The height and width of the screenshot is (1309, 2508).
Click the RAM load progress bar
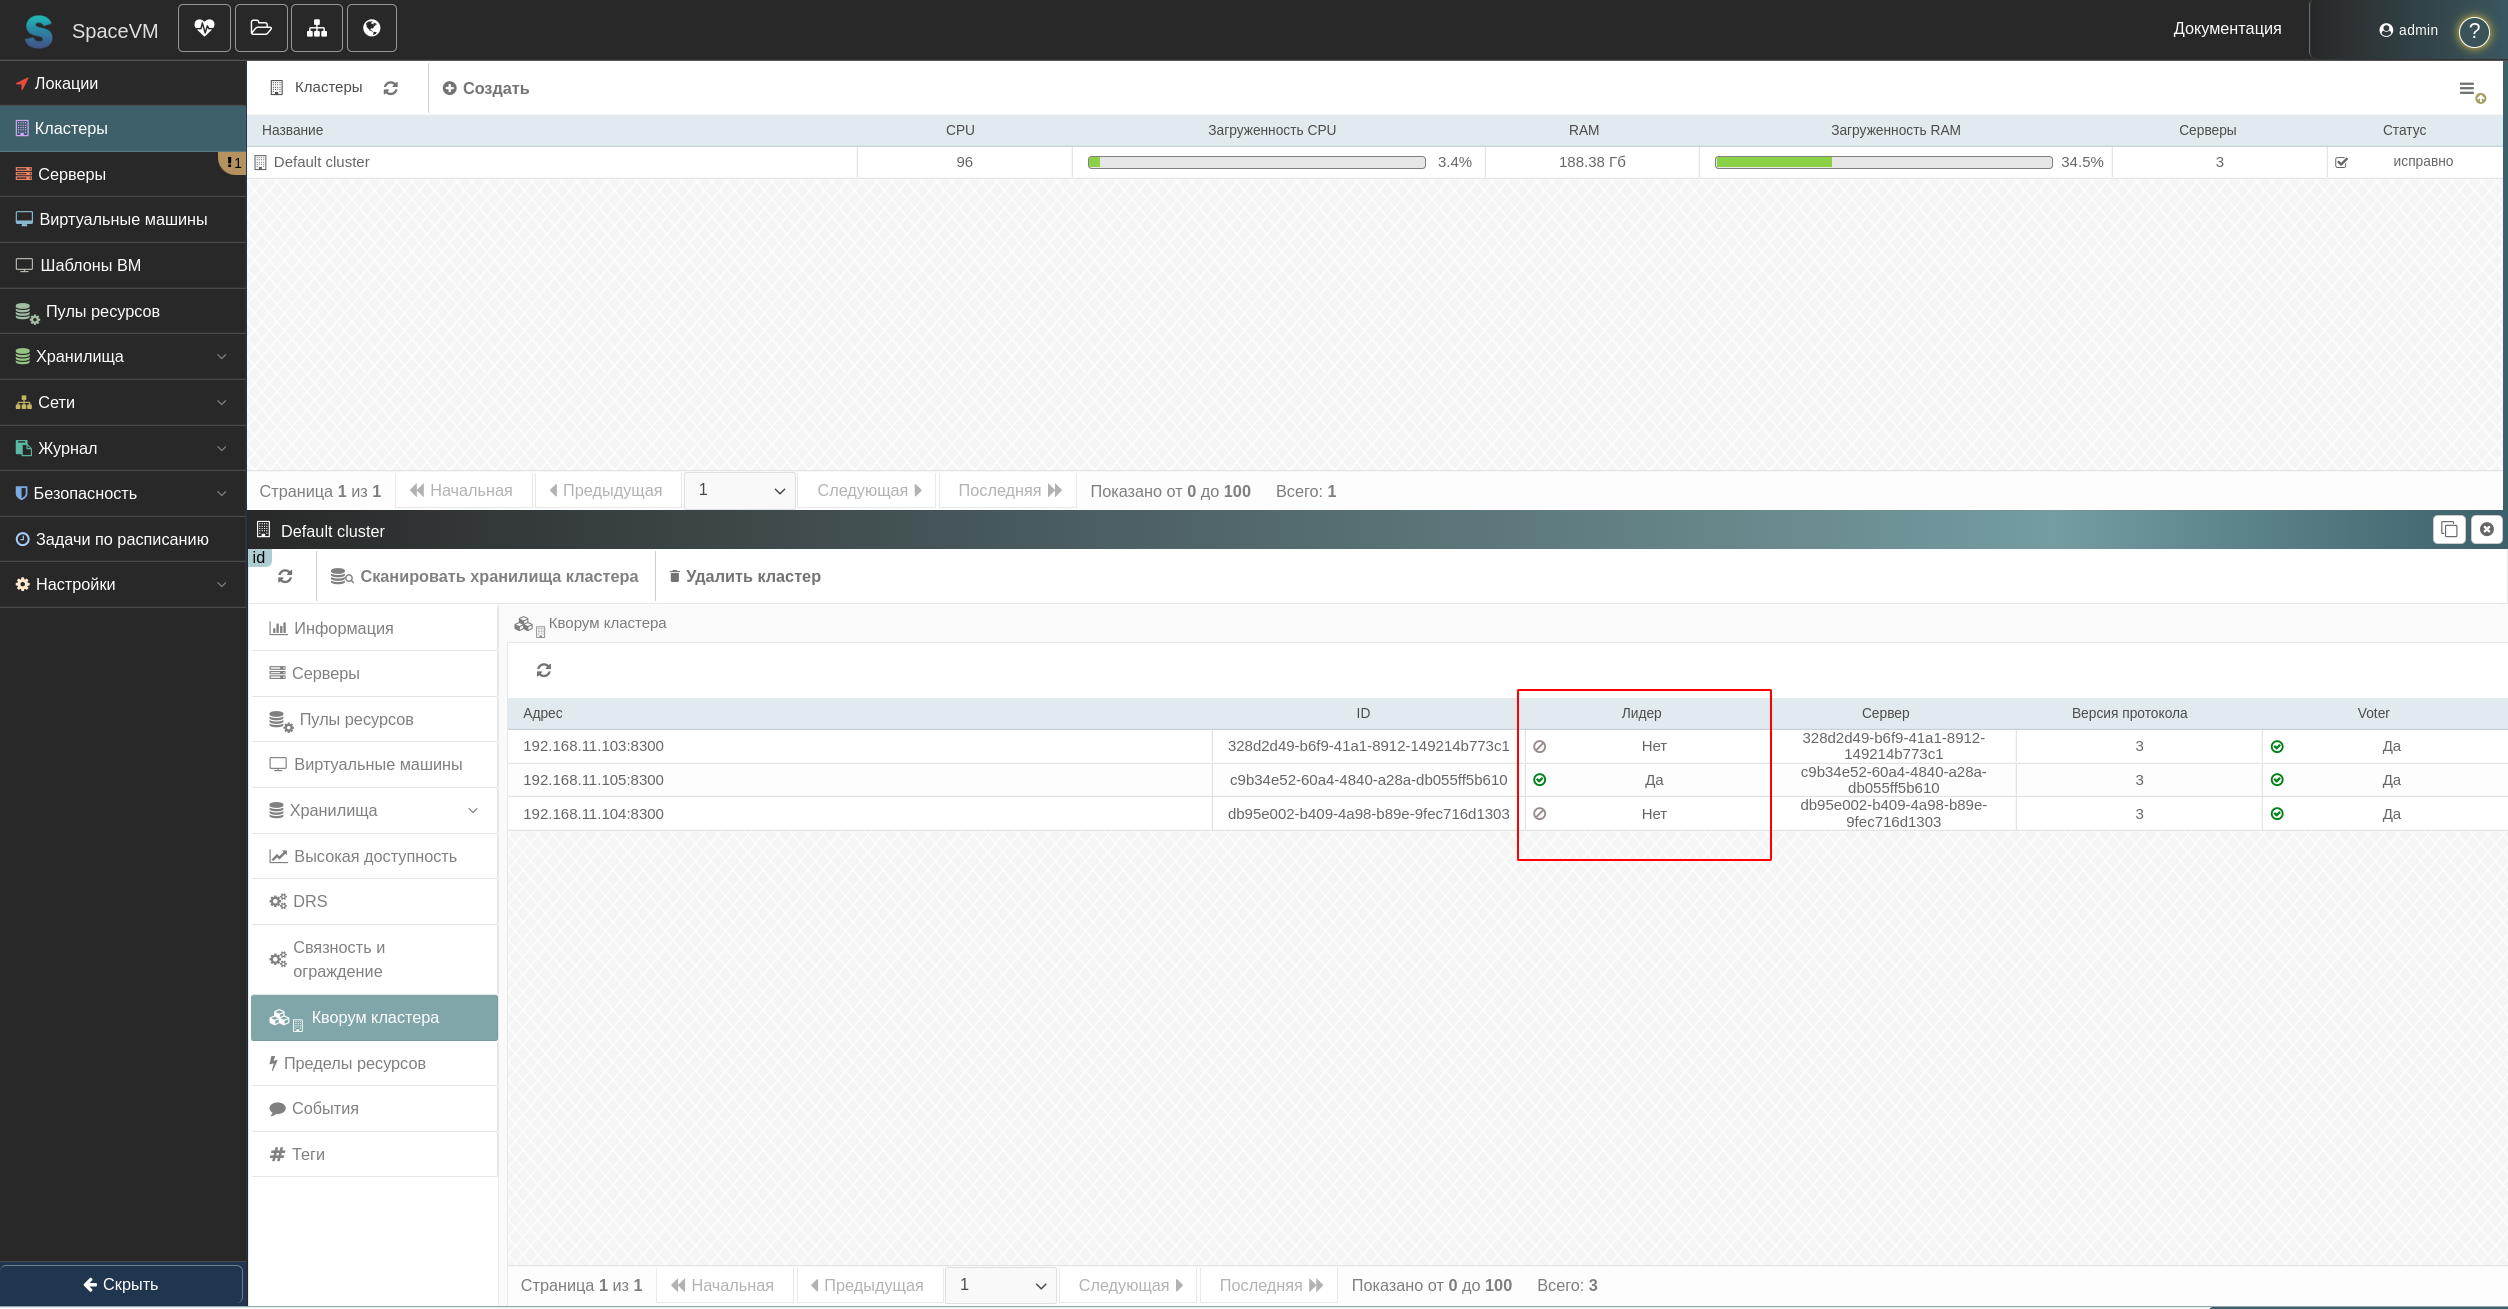tap(1883, 162)
